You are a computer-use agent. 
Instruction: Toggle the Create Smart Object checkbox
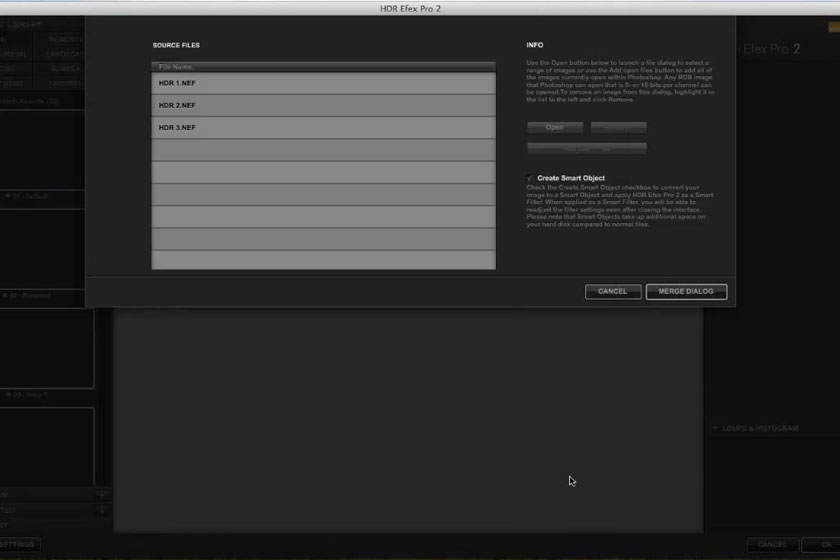[x=530, y=178]
